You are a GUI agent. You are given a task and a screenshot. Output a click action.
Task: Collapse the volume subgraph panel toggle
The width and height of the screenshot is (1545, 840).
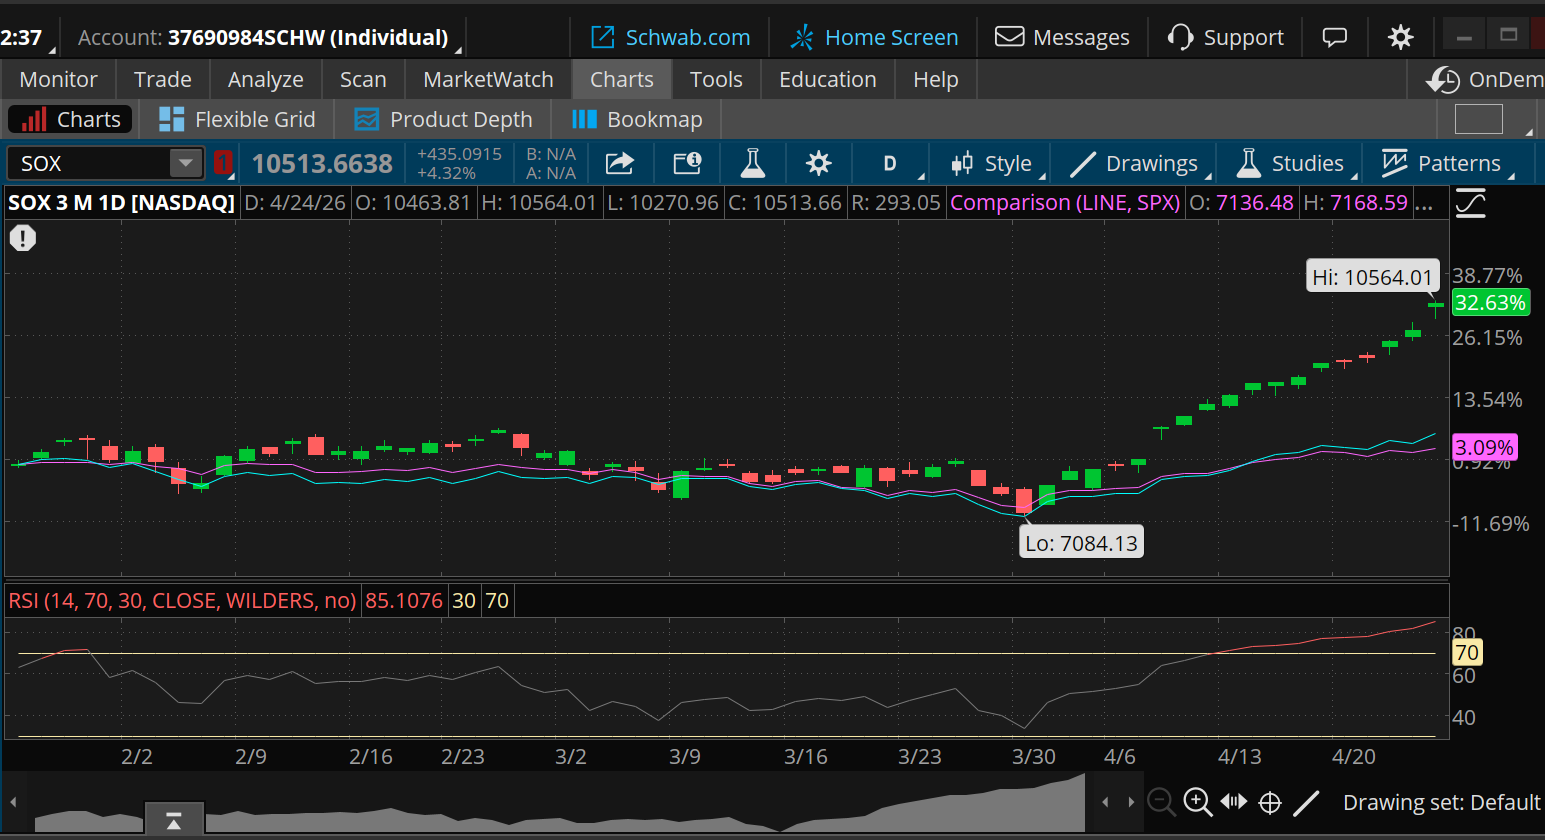point(174,821)
